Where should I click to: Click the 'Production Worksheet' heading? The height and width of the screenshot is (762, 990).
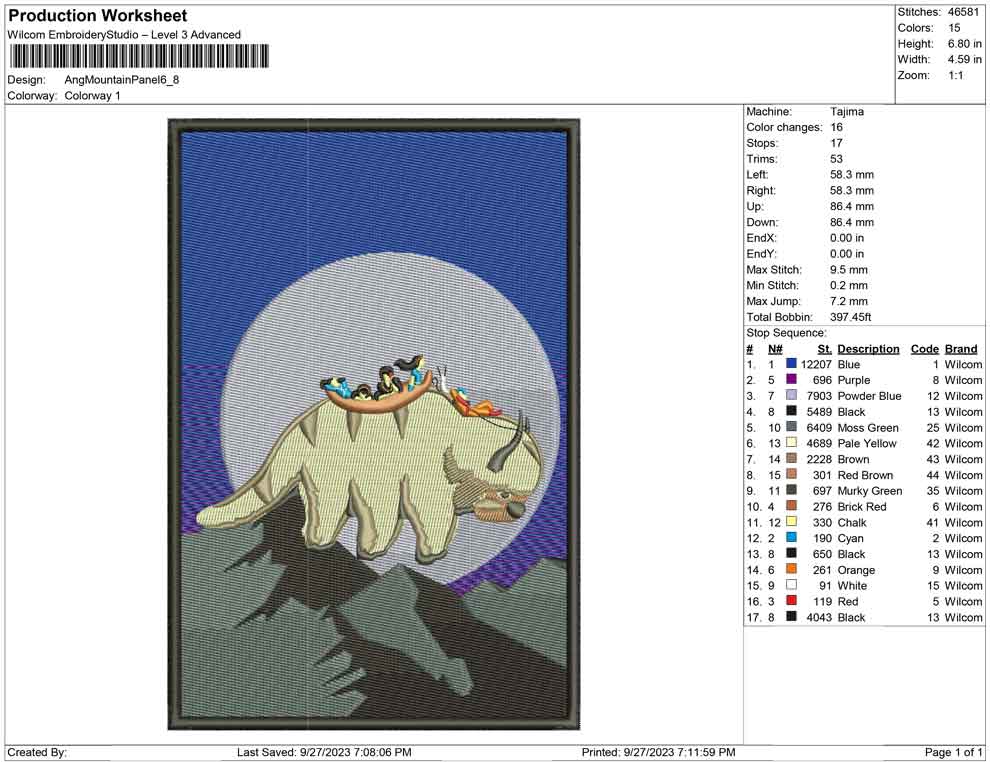coord(98,16)
